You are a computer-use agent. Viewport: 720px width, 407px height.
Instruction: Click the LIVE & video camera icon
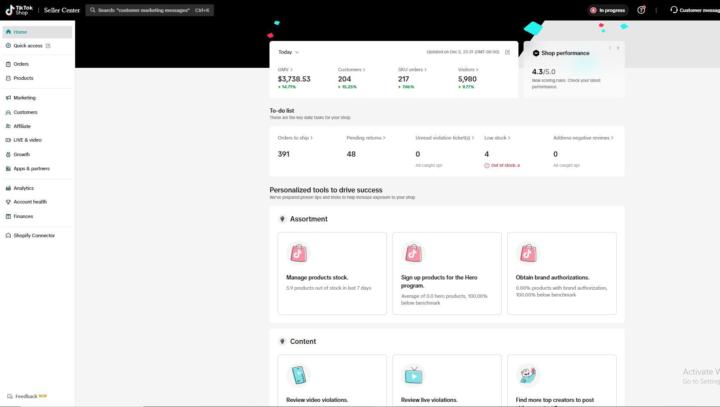click(8, 140)
